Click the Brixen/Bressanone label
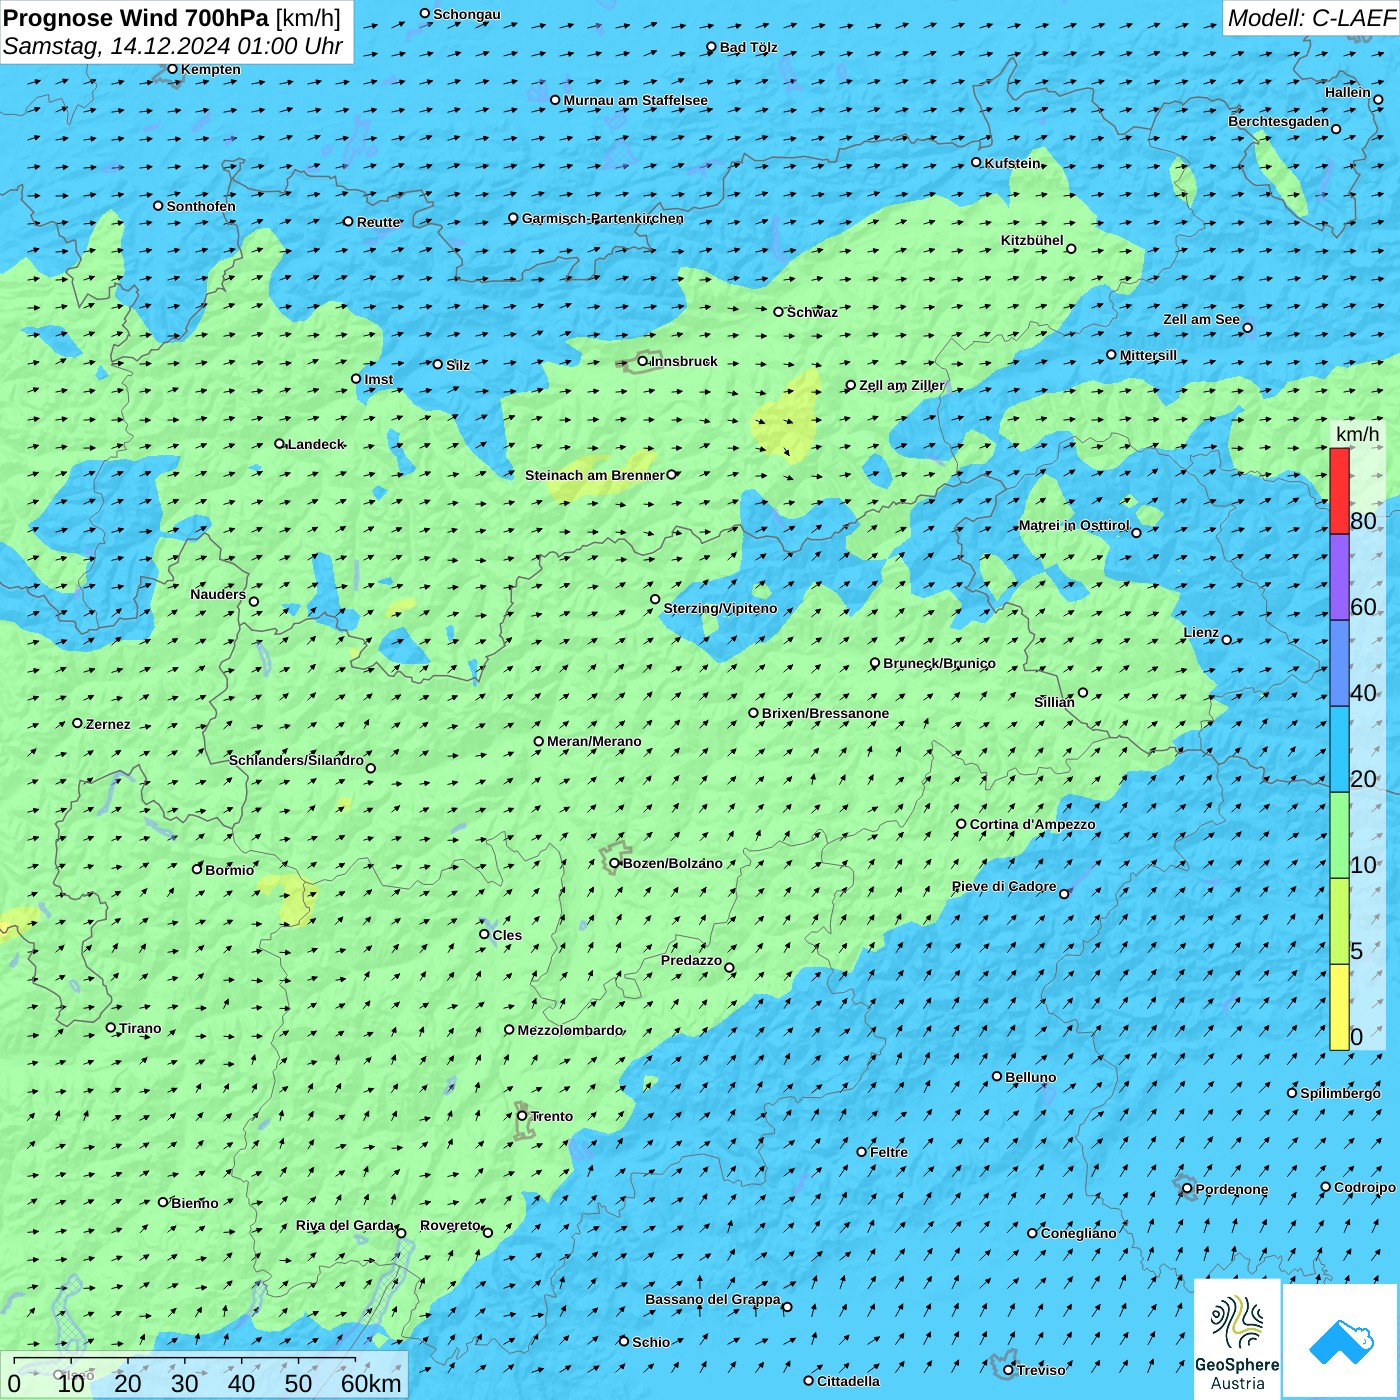This screenshot has width=1400, height=1400. [825, 713]
